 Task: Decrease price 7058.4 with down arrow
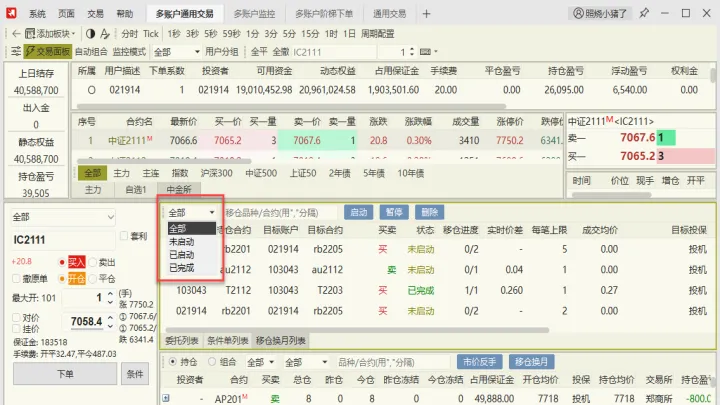pyautogui.click(x=110, y=326)
